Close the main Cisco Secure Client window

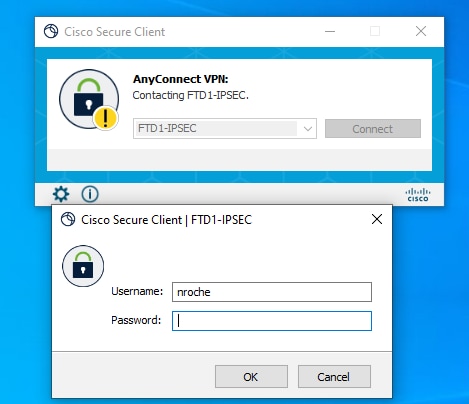(x=421, y=31)
